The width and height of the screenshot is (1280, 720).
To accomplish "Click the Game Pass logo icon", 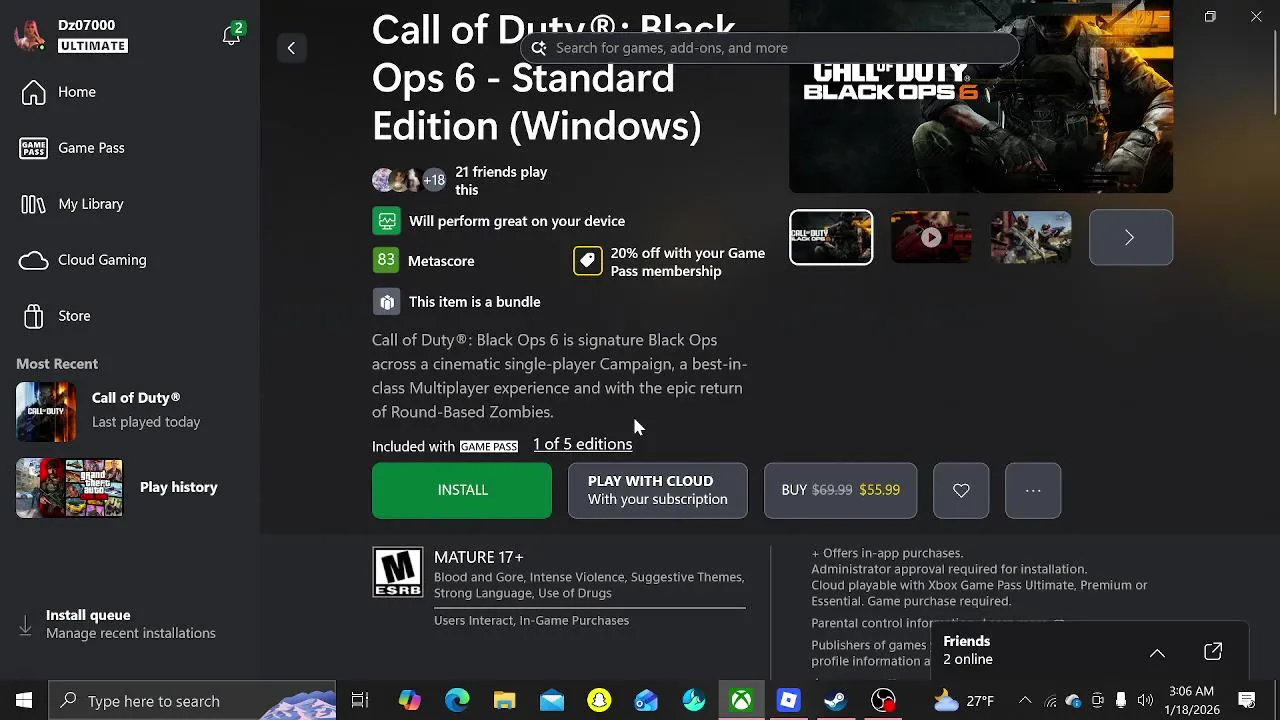I will point(33,148).
